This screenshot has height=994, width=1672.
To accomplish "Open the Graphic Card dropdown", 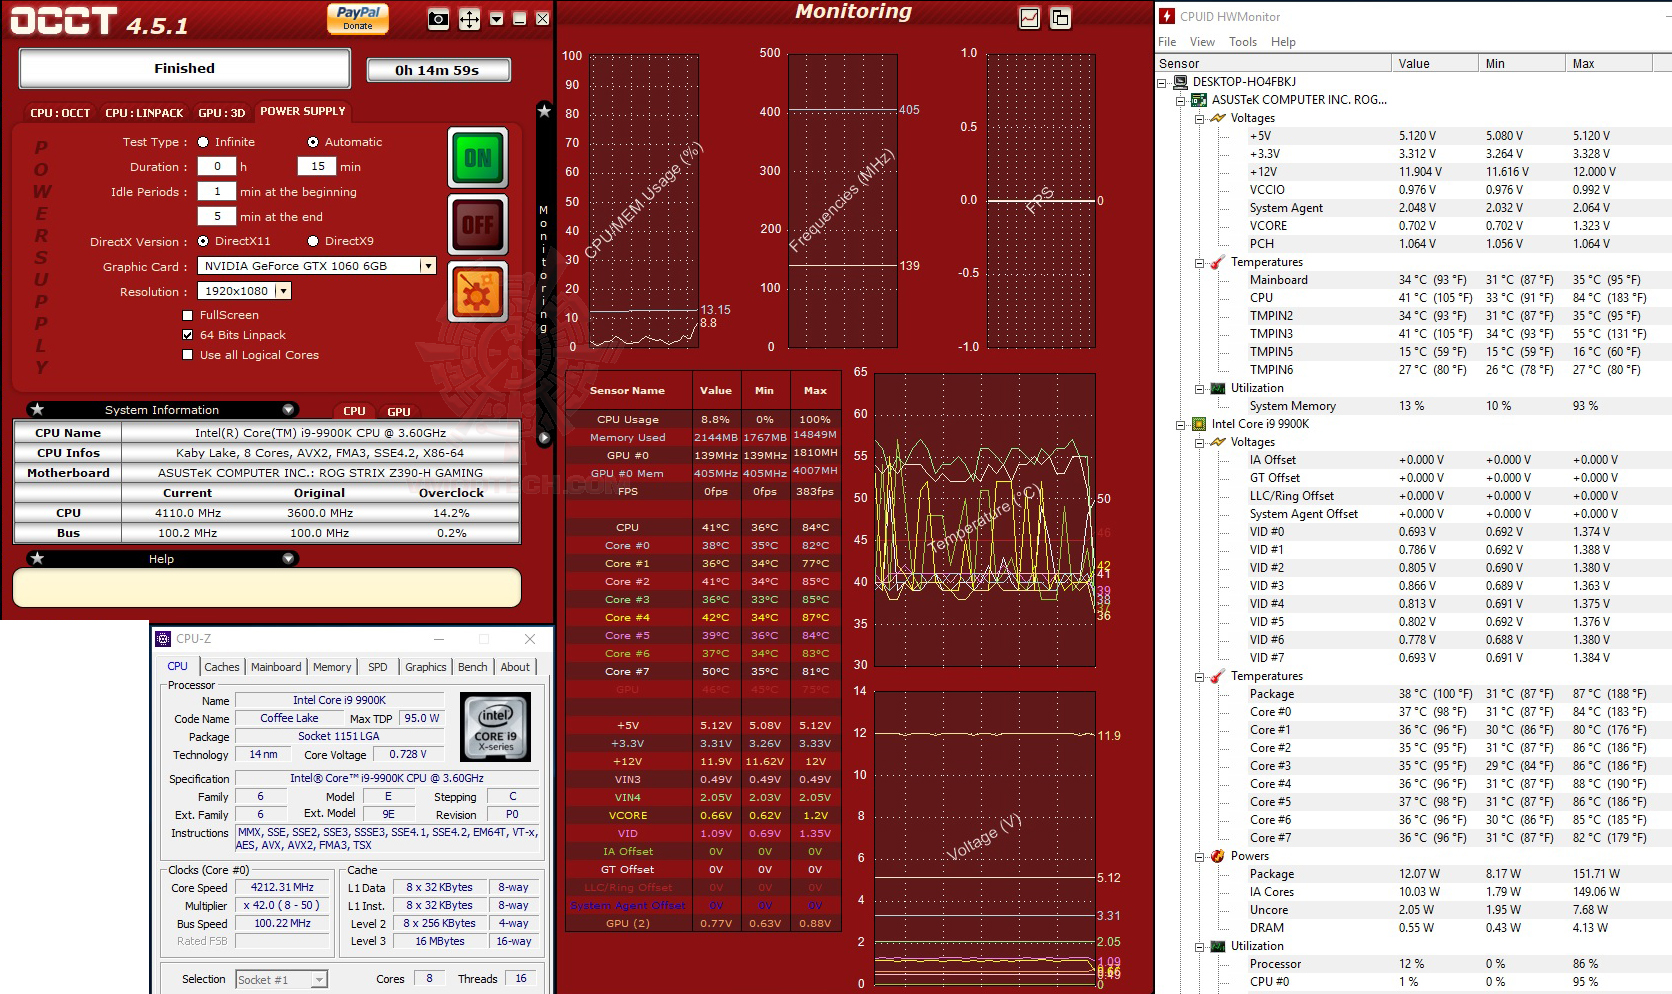I will [428, 266].
